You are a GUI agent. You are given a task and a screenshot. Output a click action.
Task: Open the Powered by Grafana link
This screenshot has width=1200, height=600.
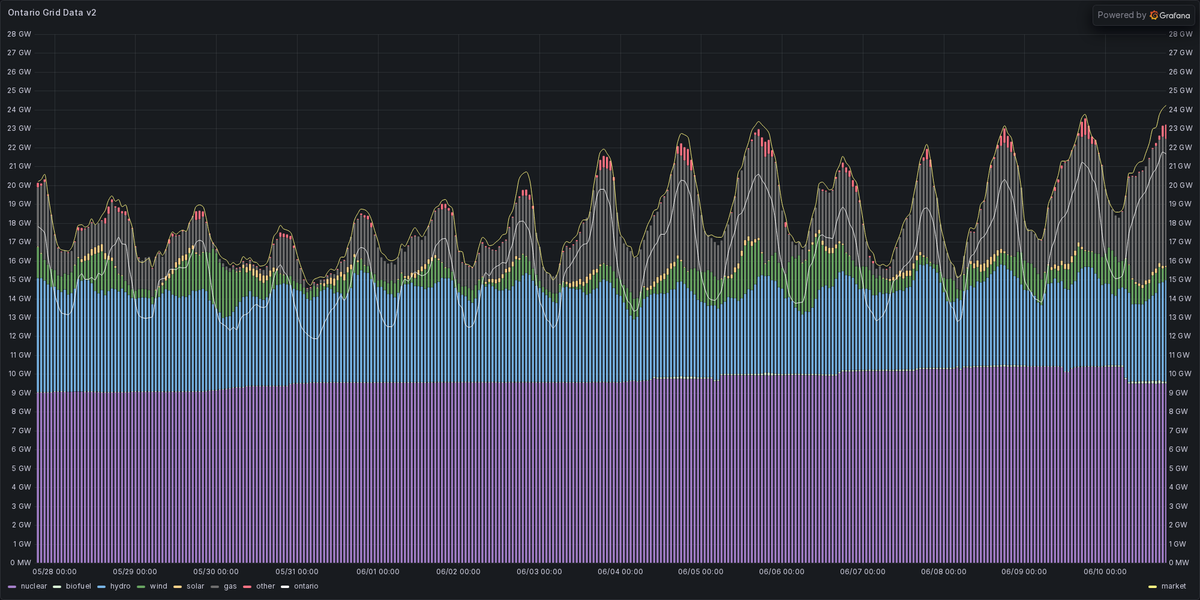(x=1142, y=15)
